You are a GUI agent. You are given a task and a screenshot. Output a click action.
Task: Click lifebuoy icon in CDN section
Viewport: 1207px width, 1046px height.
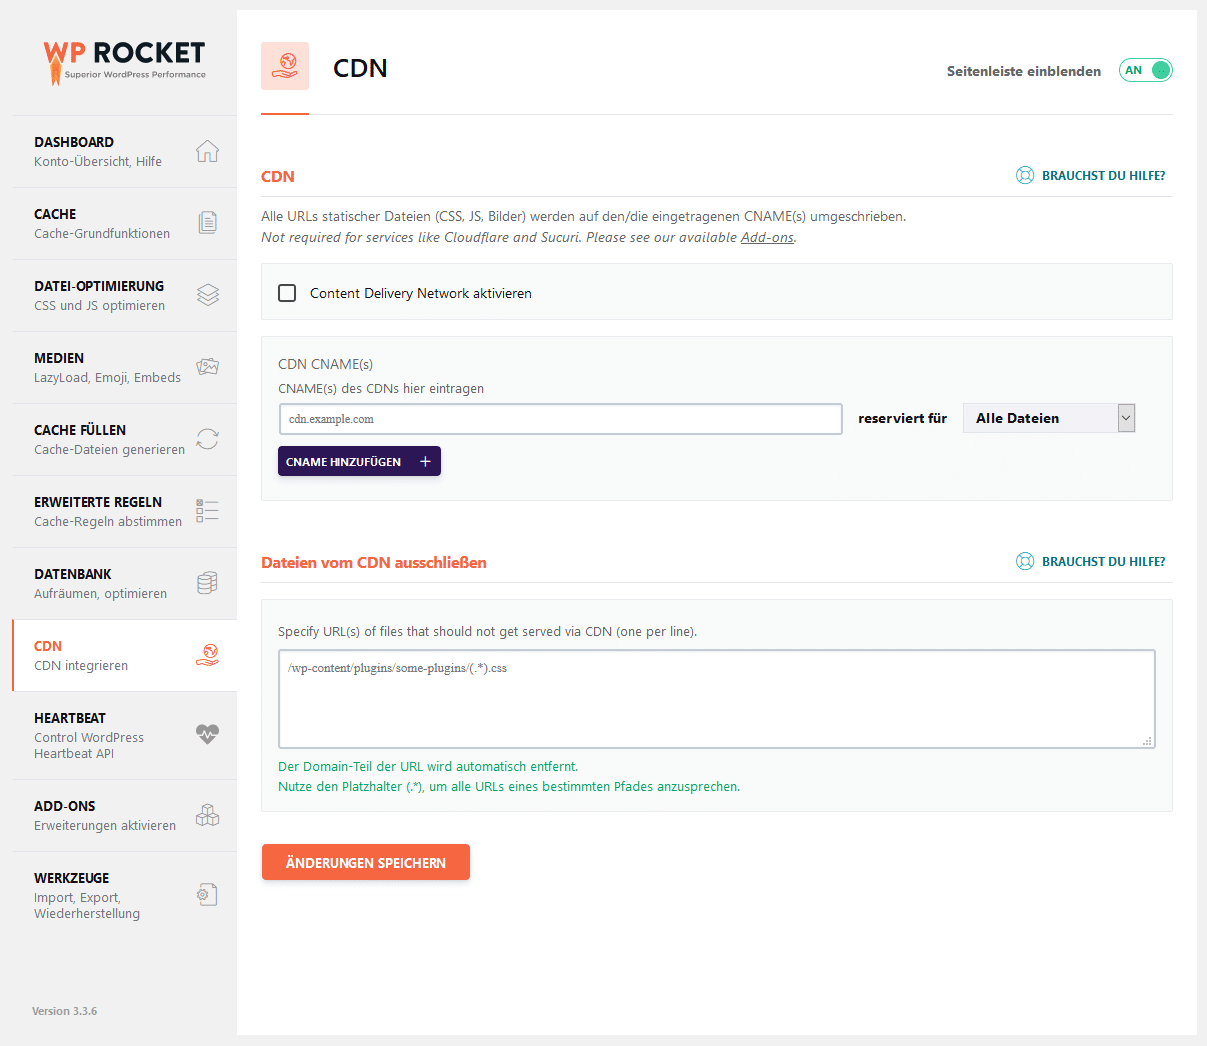click(1025, 175)
